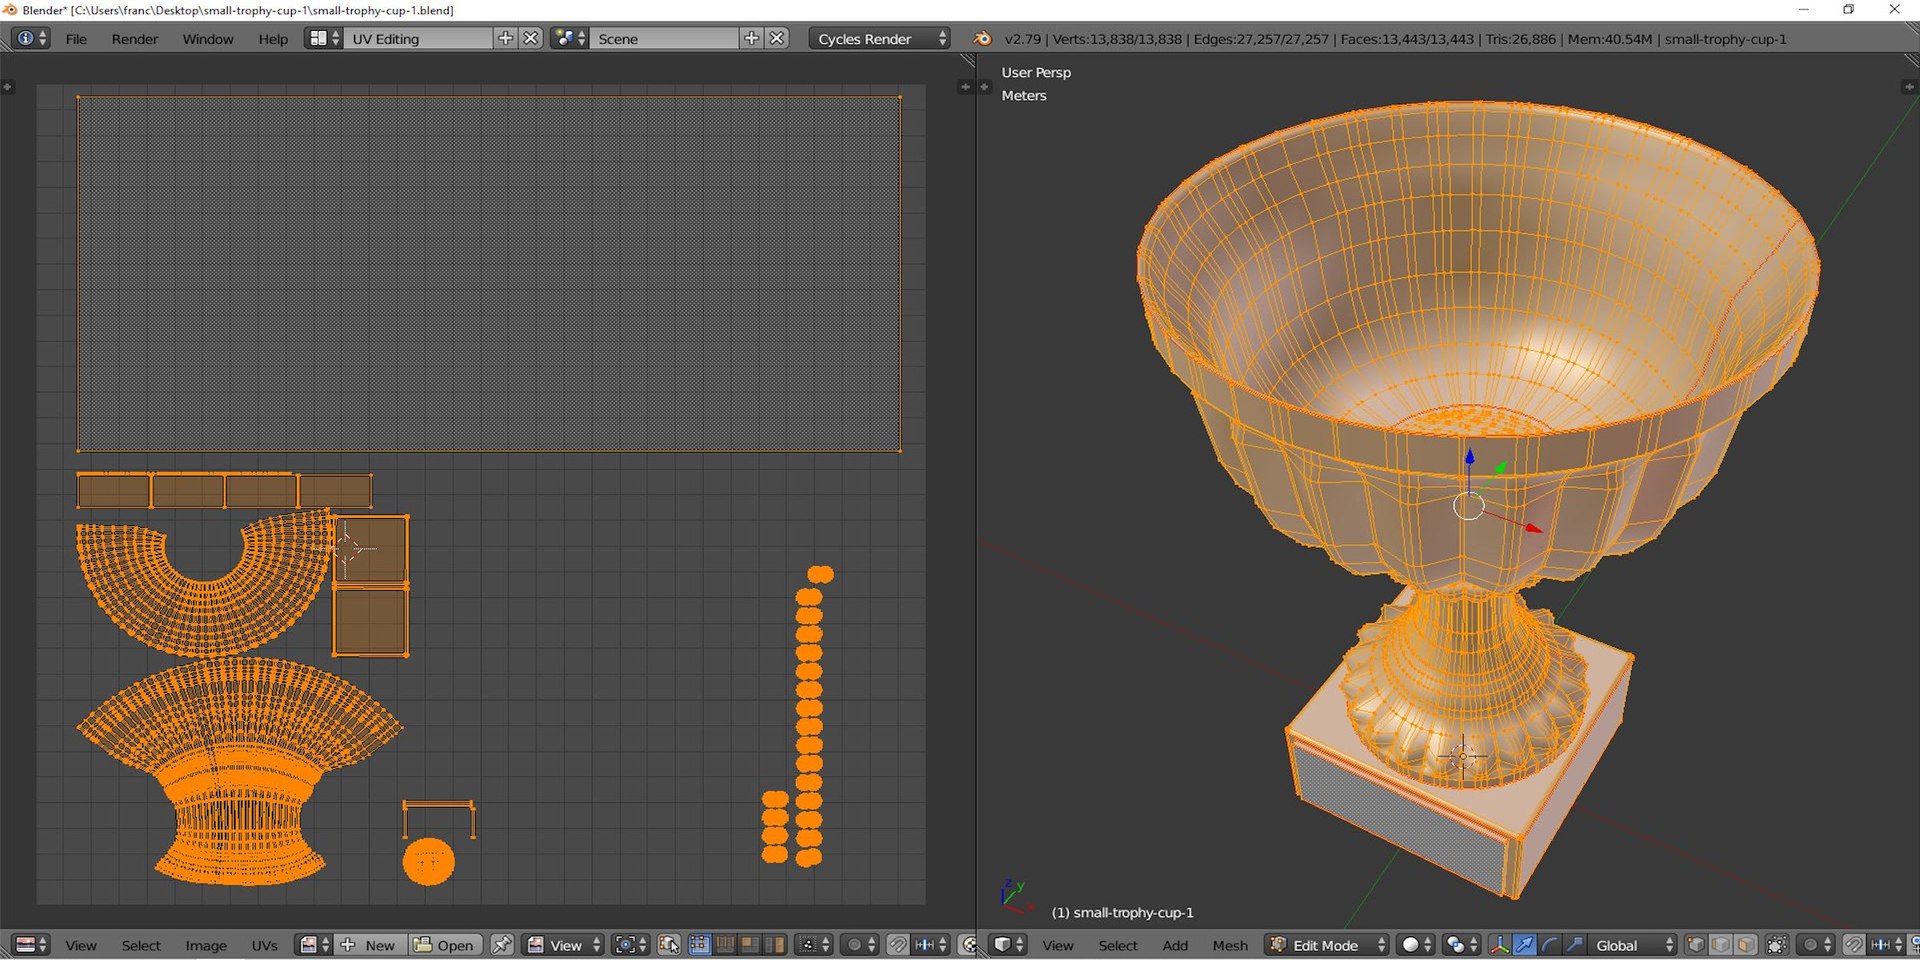Open the Help menu
The image size is (1920, 960).
click(273, 39)
